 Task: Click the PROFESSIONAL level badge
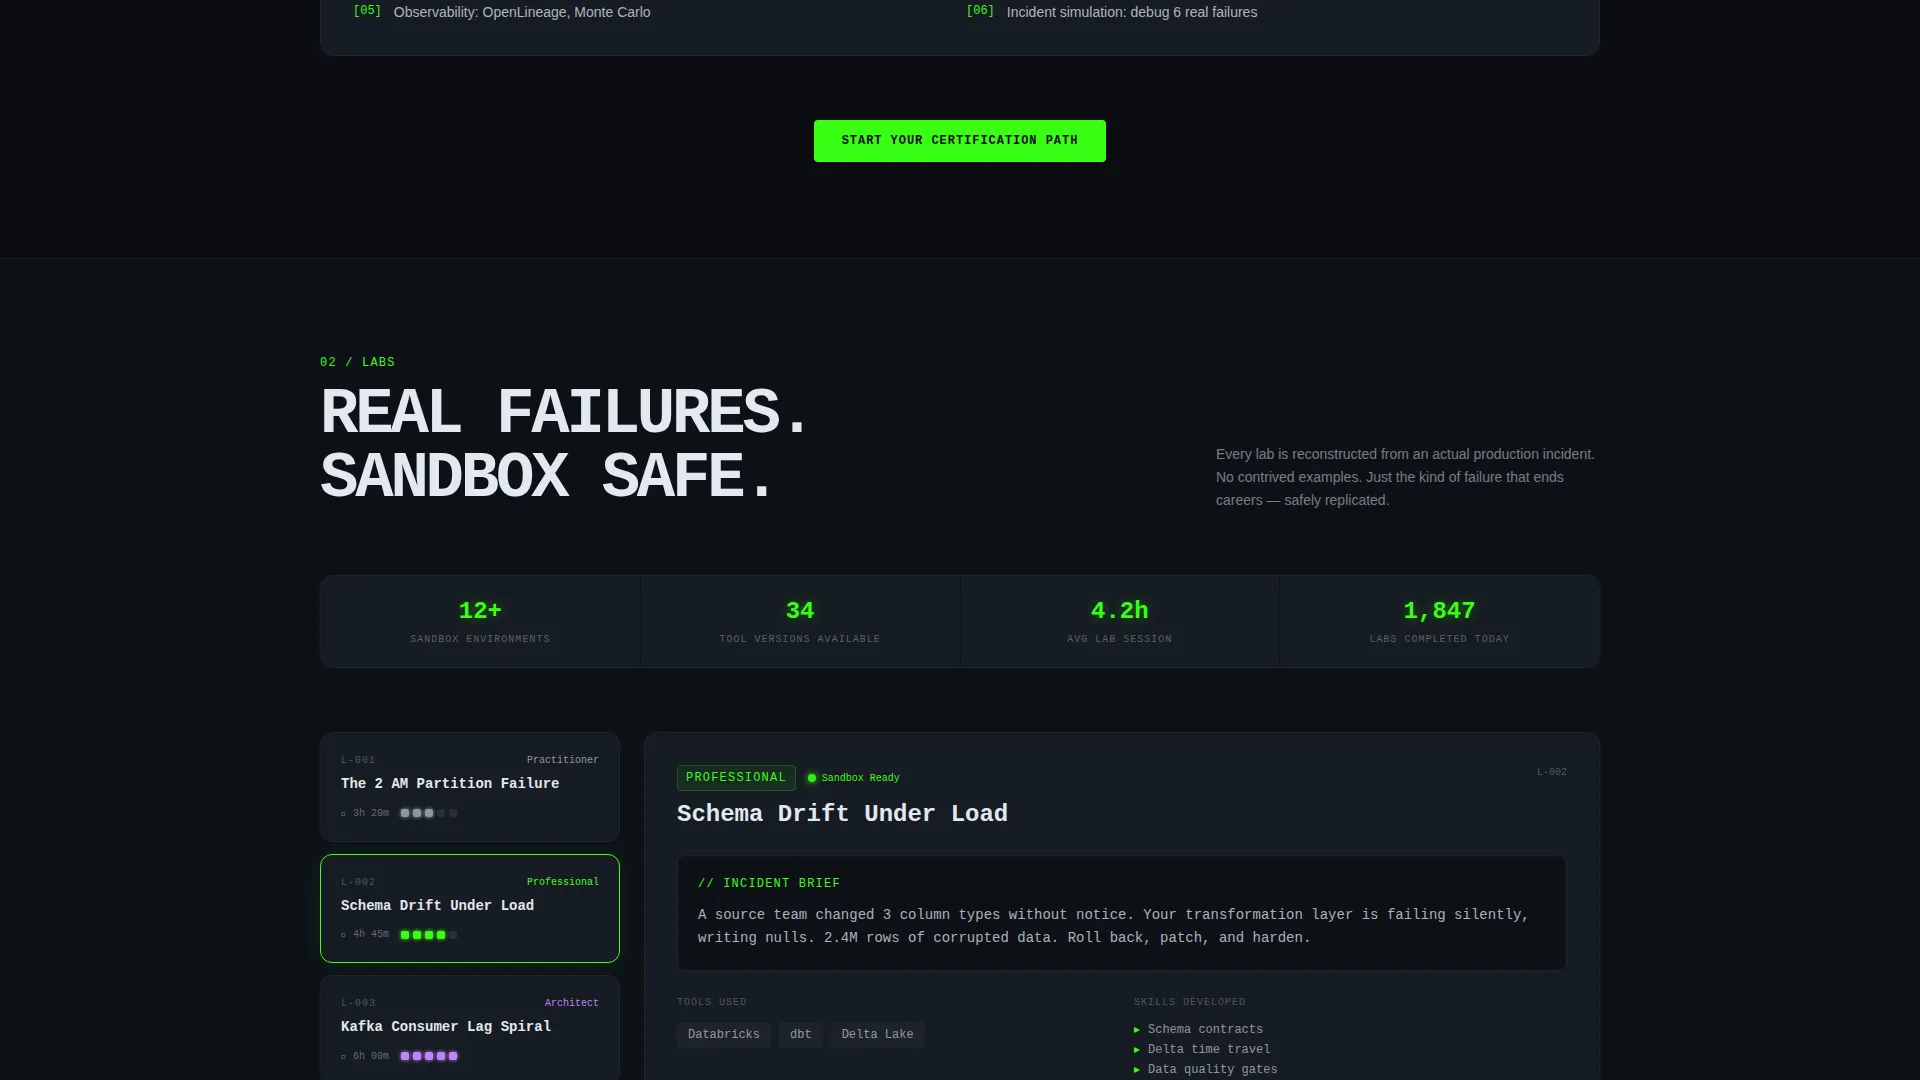point(736,778)
